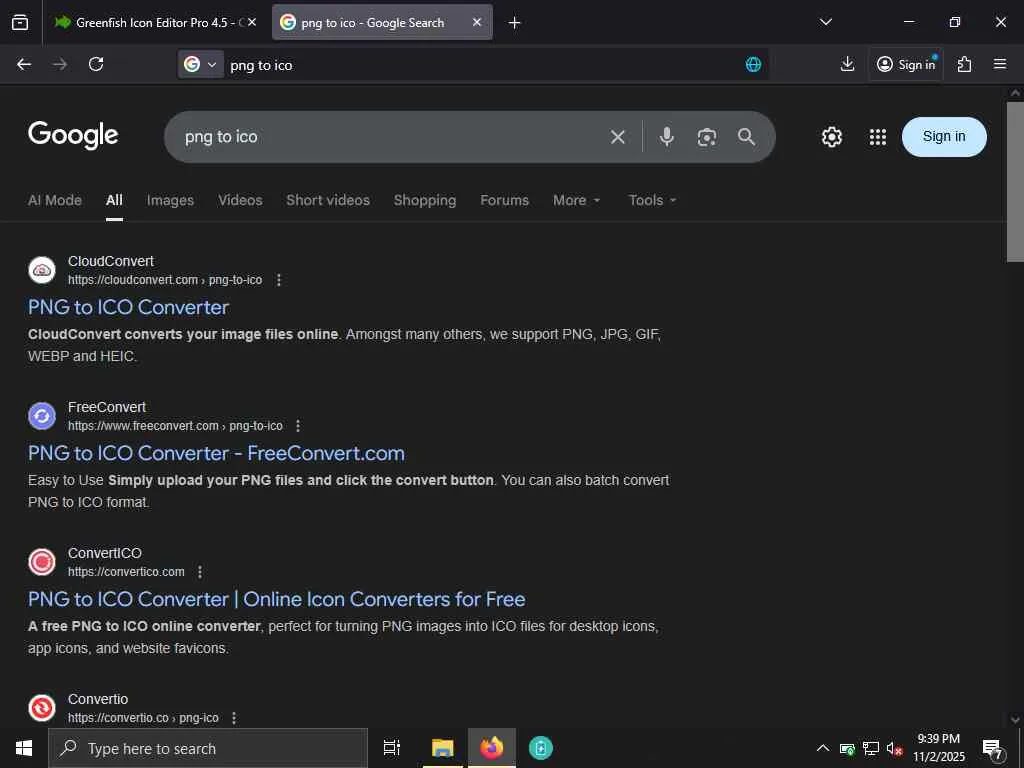Open CloudConvert result options menu
This screenshot has height=768, width=1024.
coord(279,280)
